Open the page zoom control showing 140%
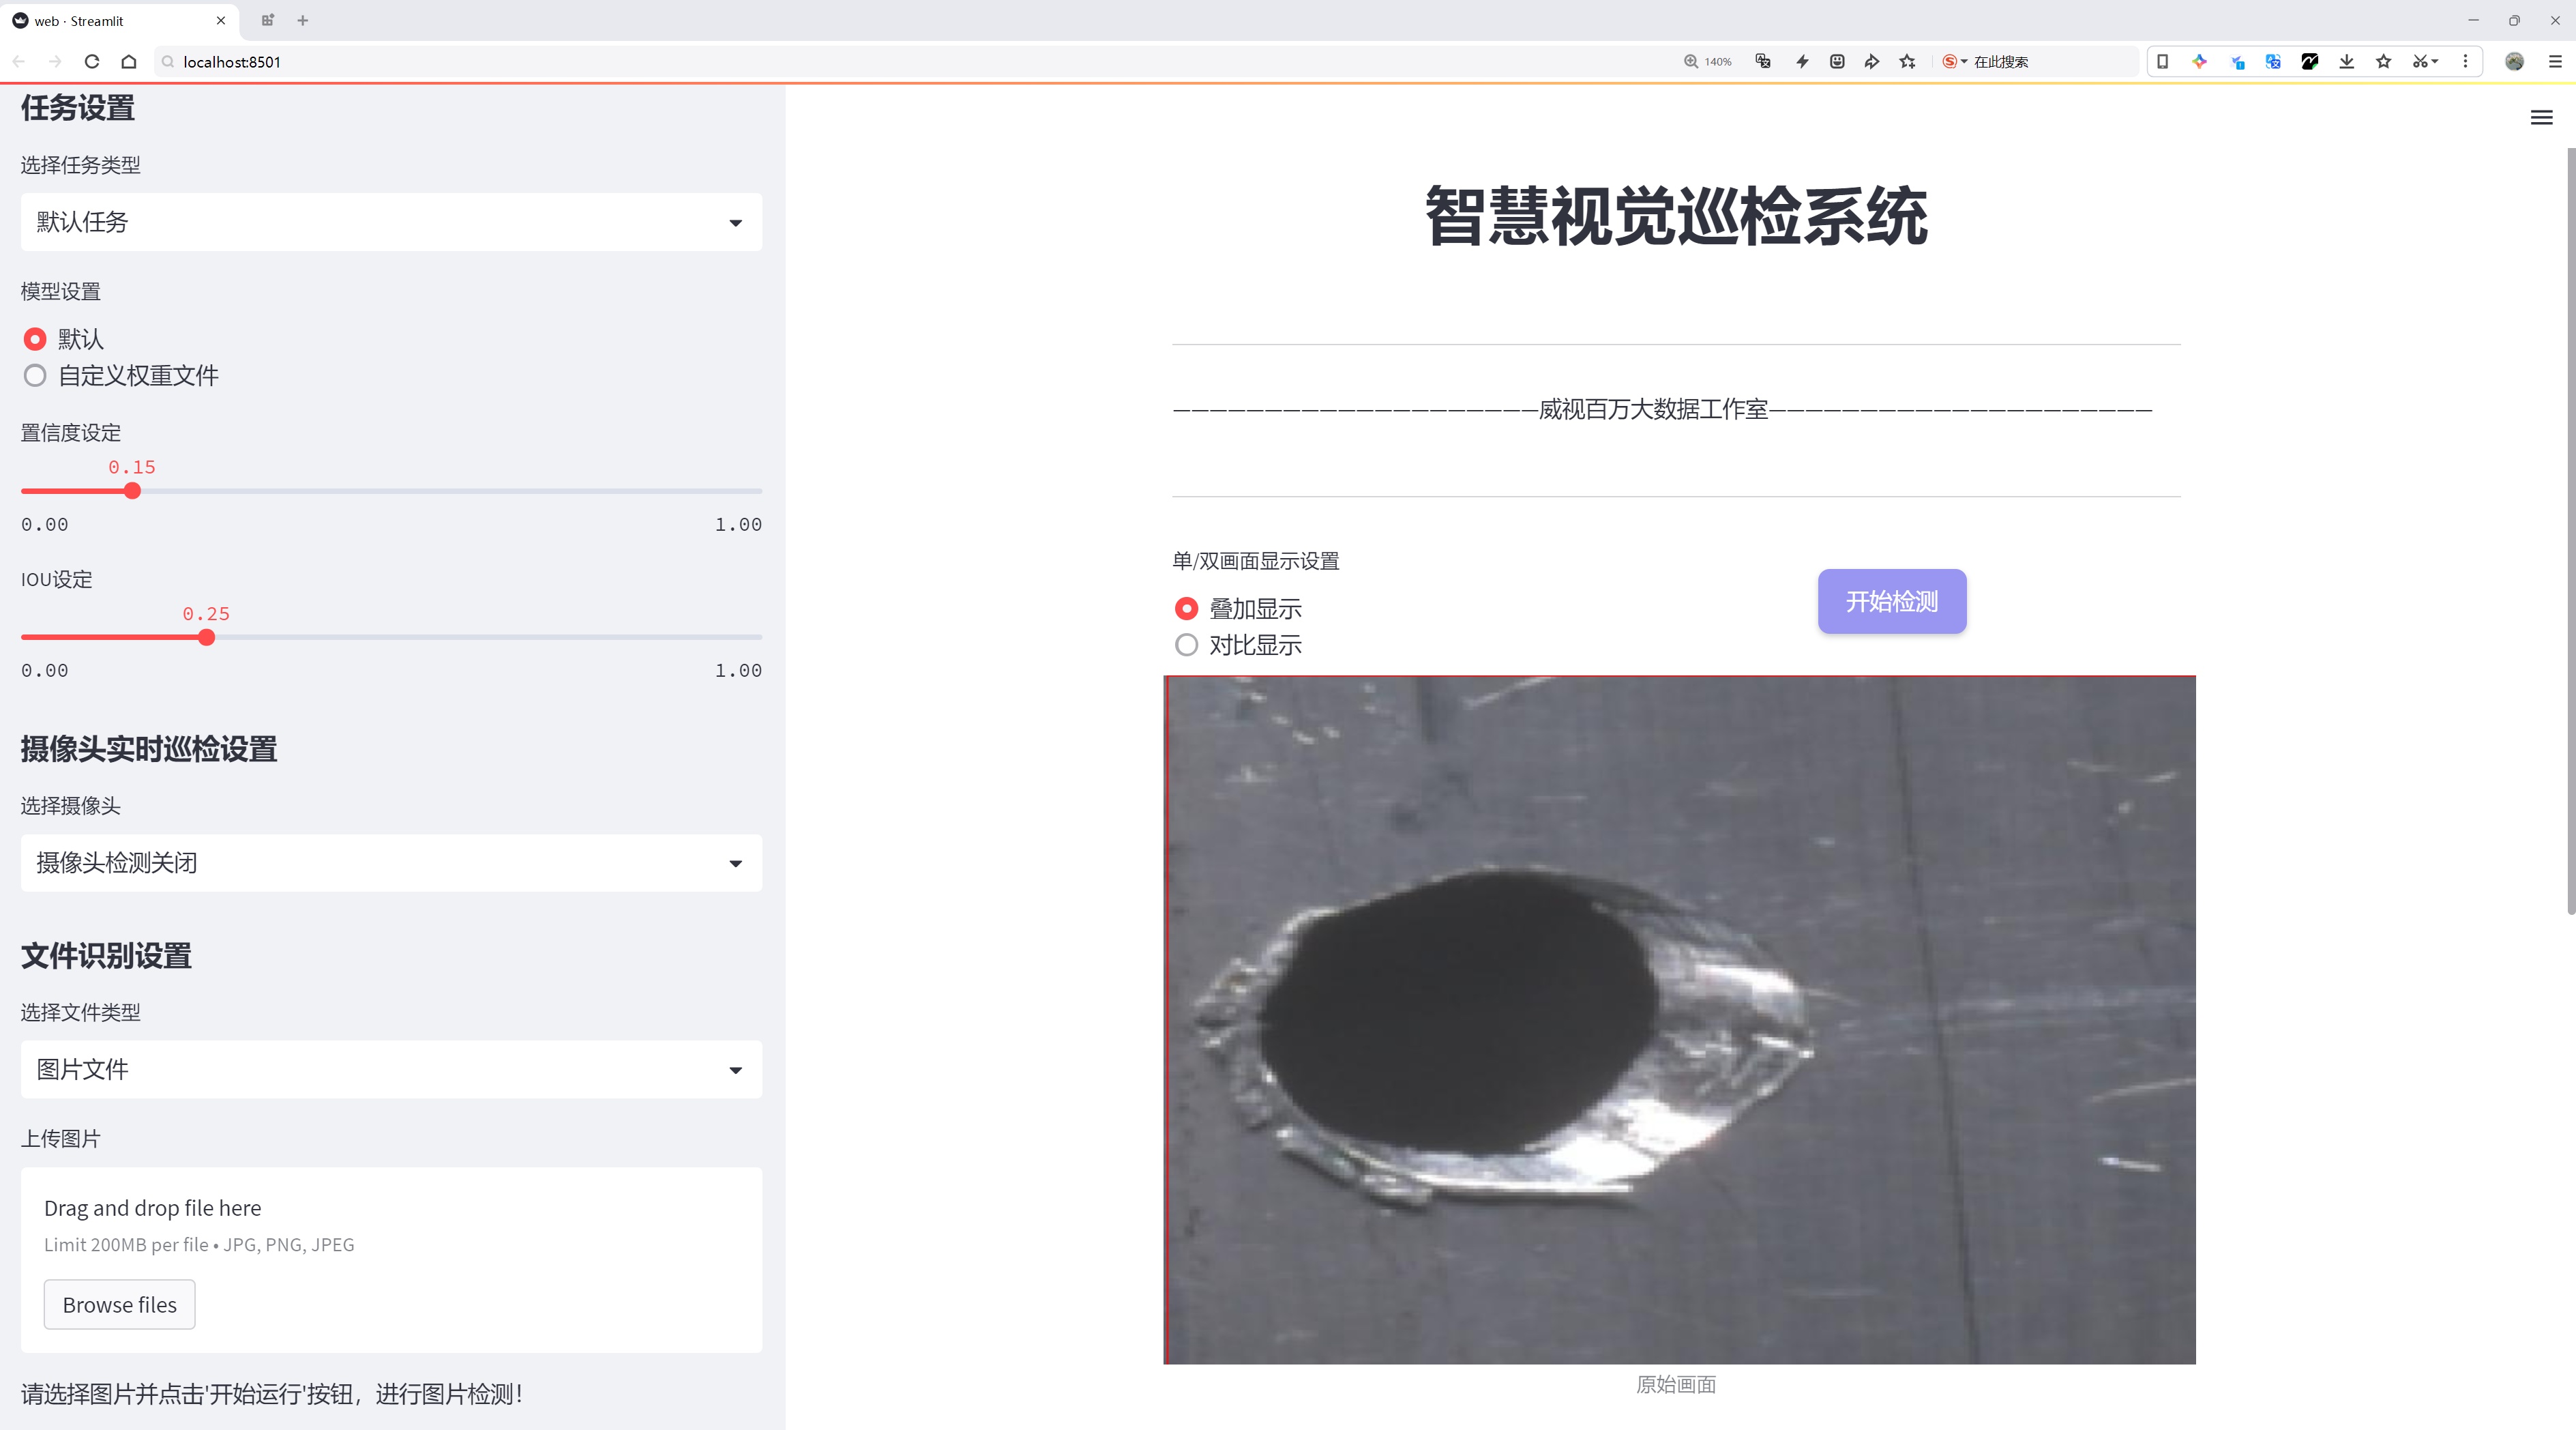 click(1708, 61)
